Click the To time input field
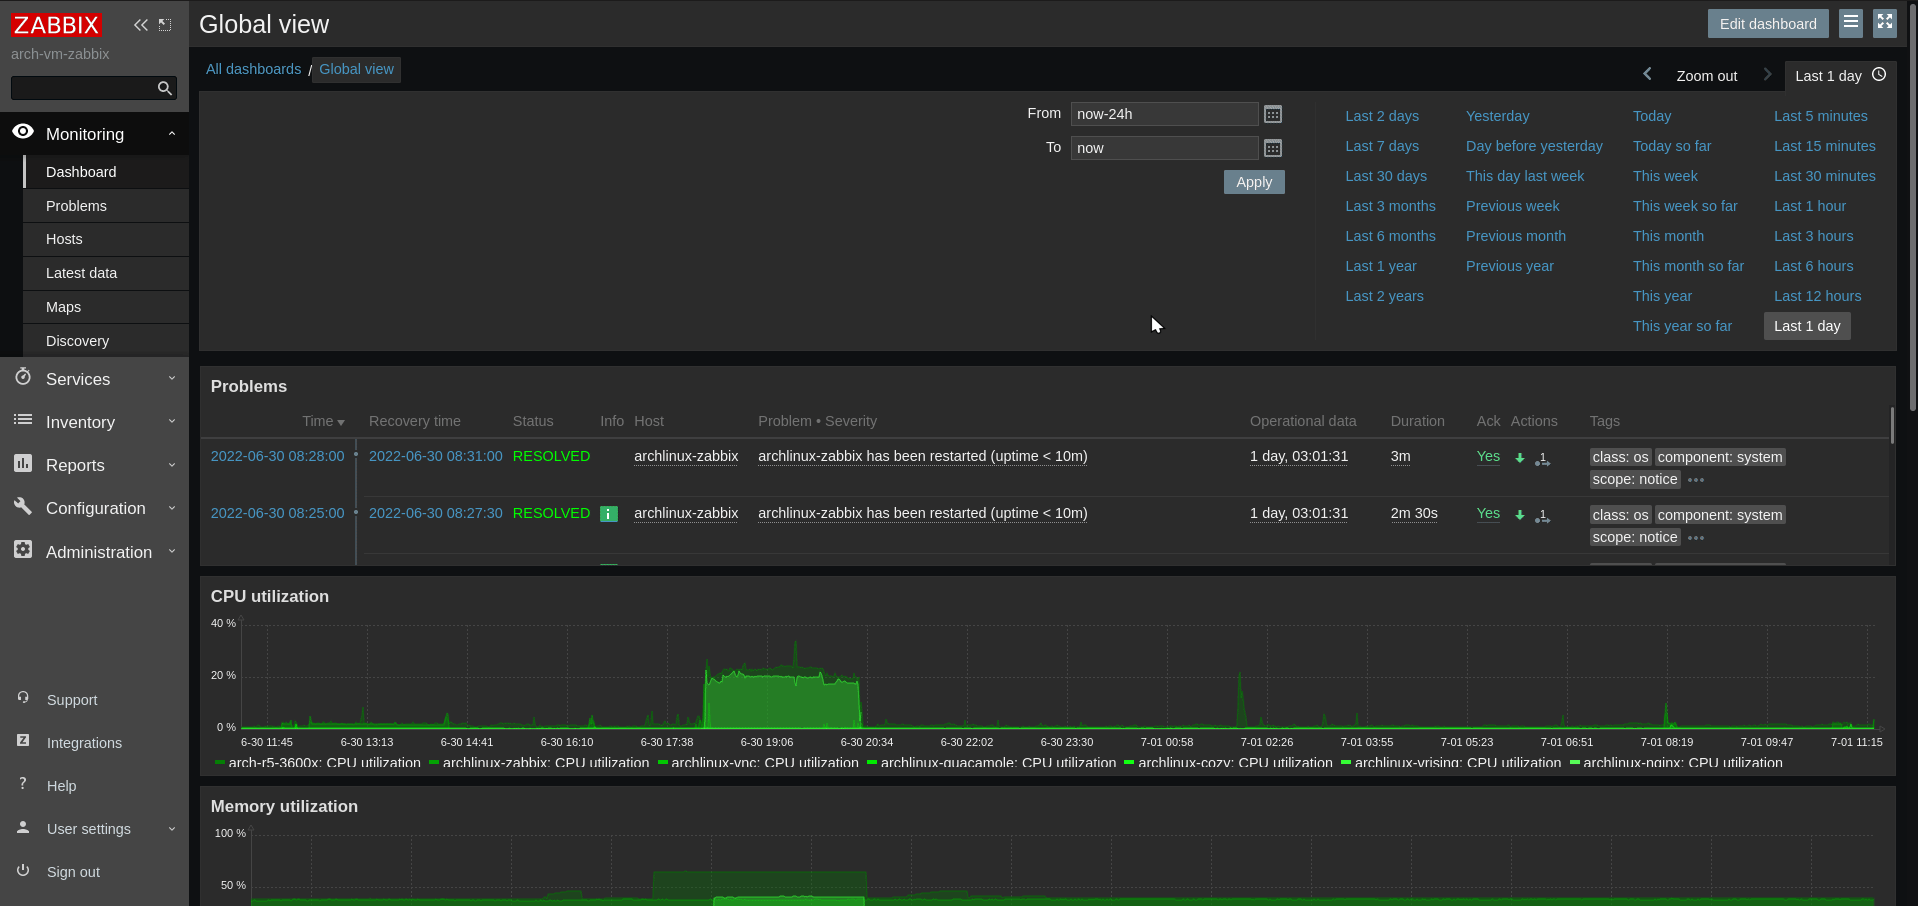Viewport: 1918px width, 906px height. coord(1164,148)
